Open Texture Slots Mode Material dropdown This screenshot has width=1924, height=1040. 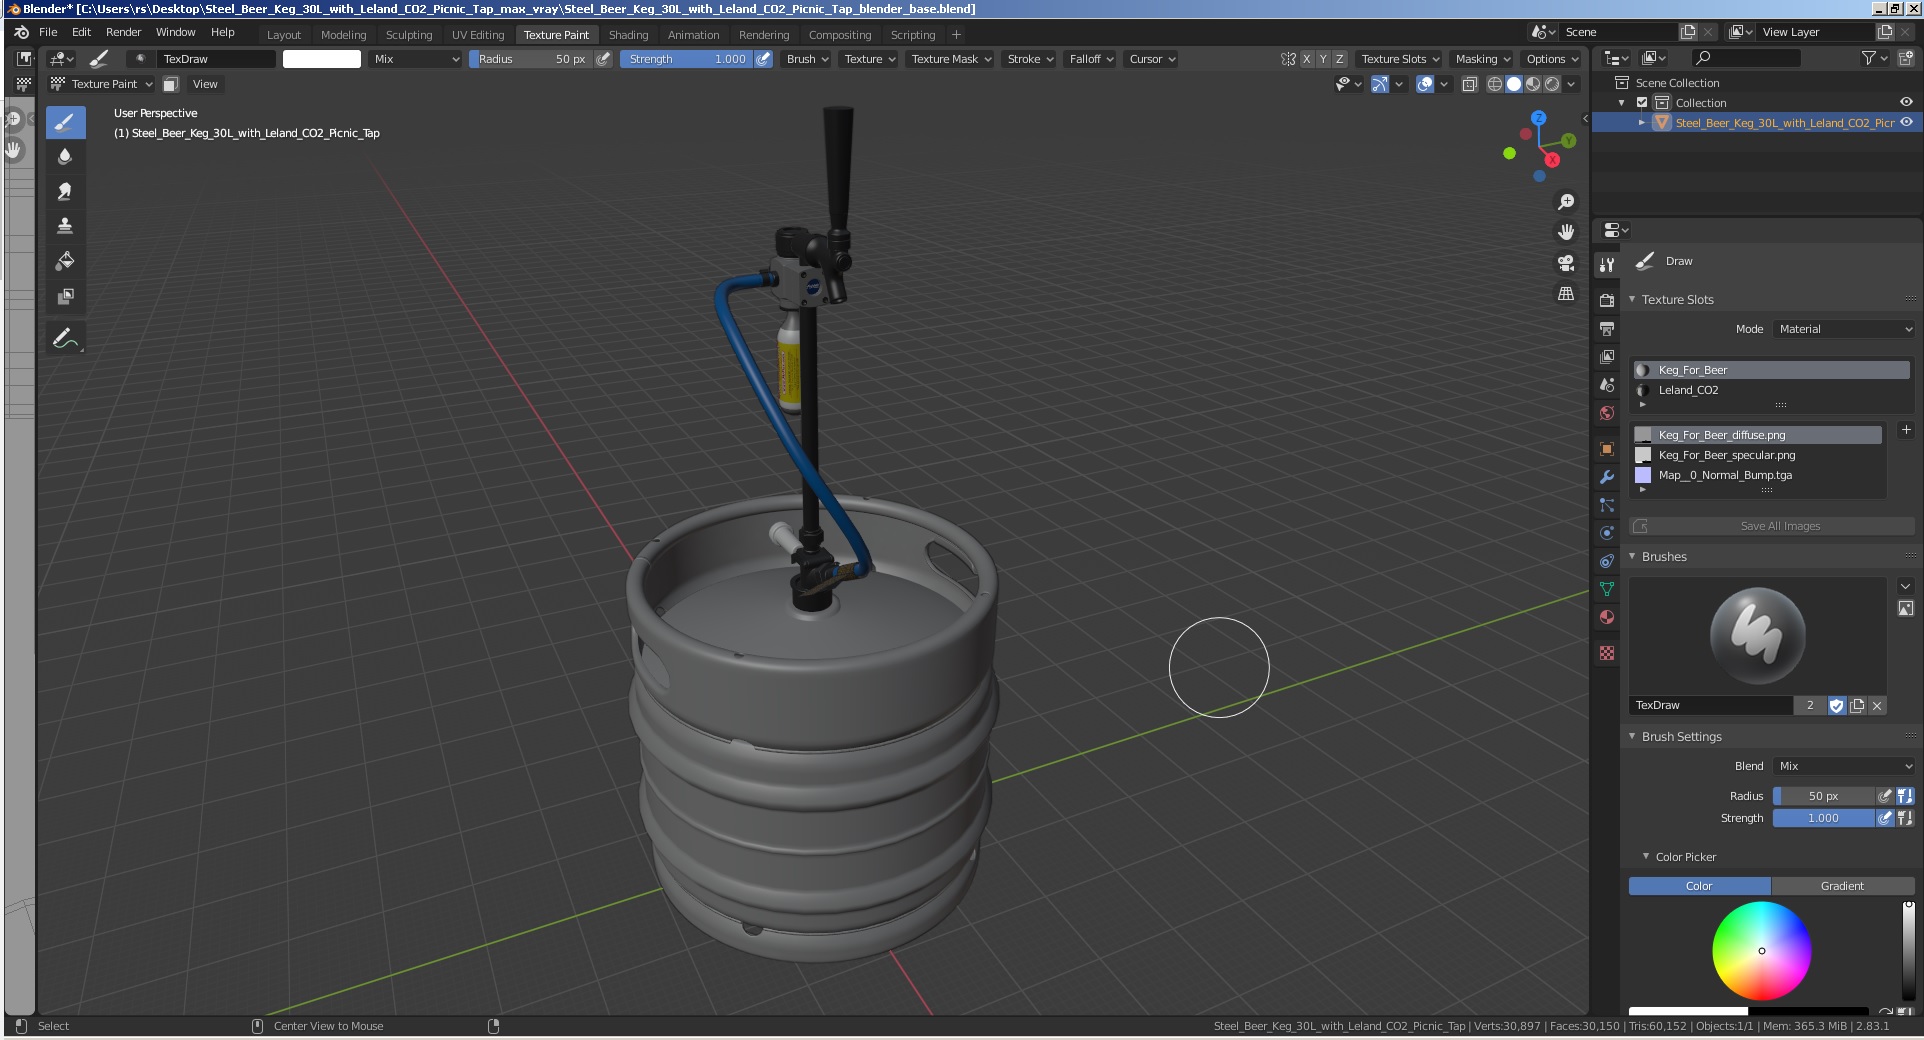click(1844, 329)
